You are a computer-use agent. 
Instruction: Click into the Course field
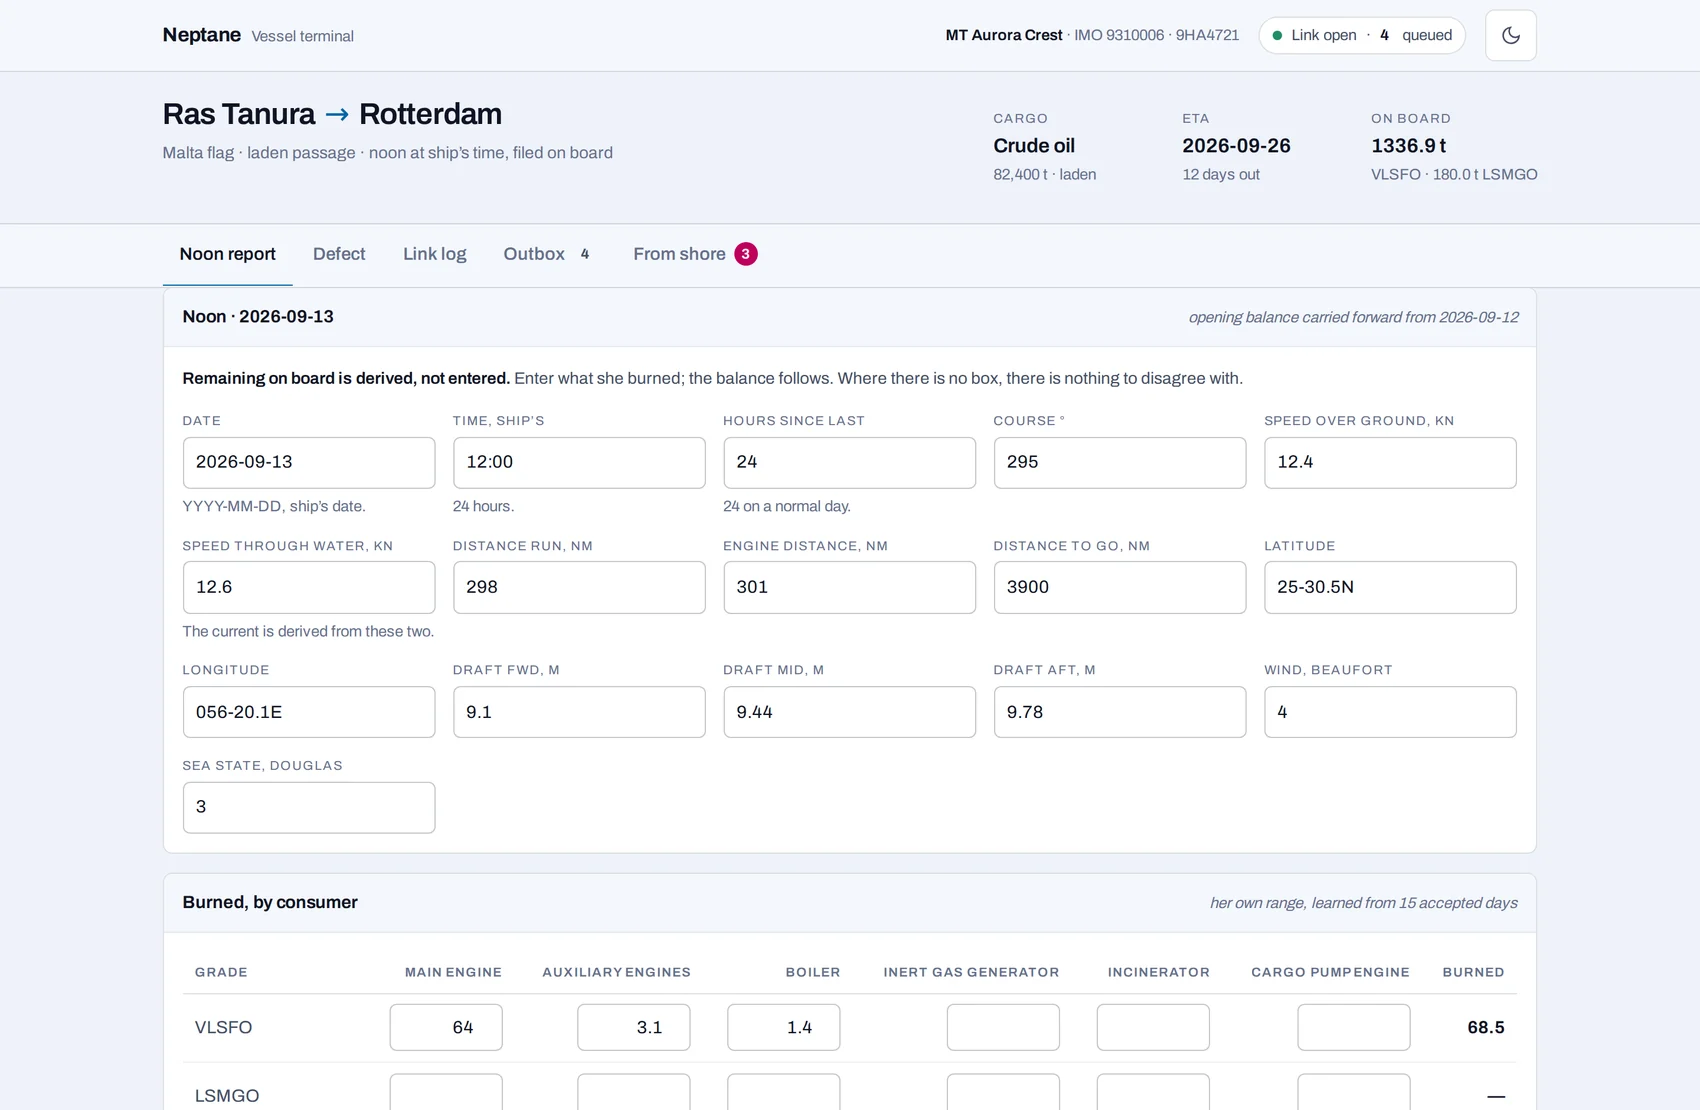pos(1120,462)
